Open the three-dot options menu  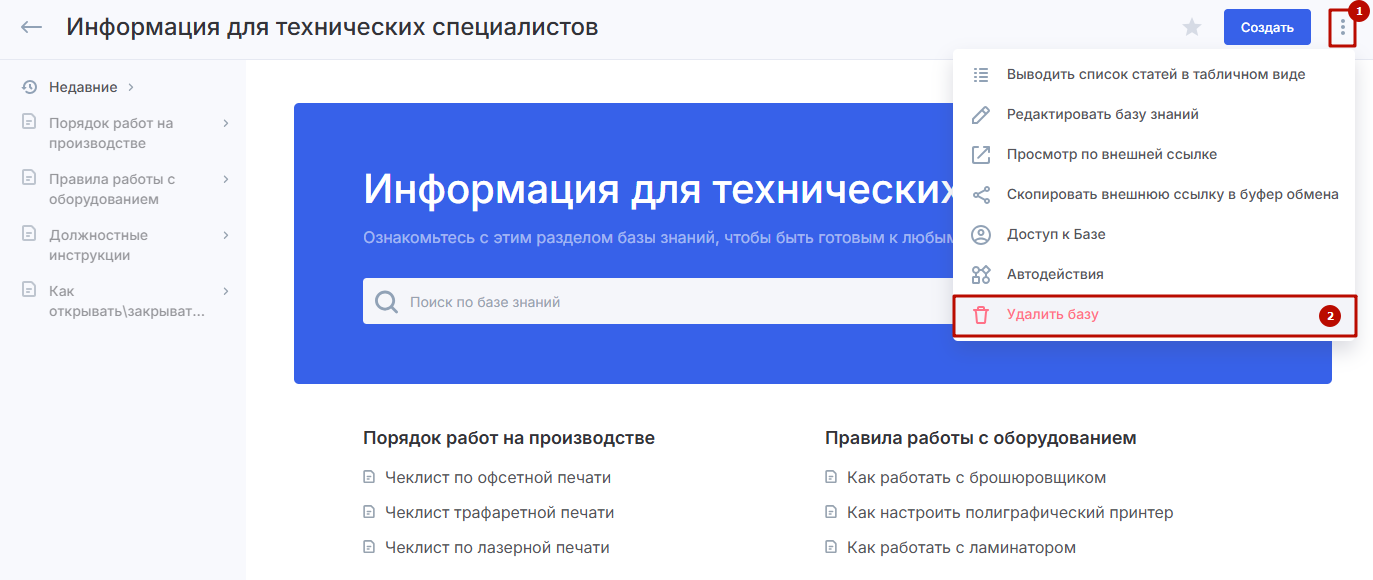(x=1342, y=28)
